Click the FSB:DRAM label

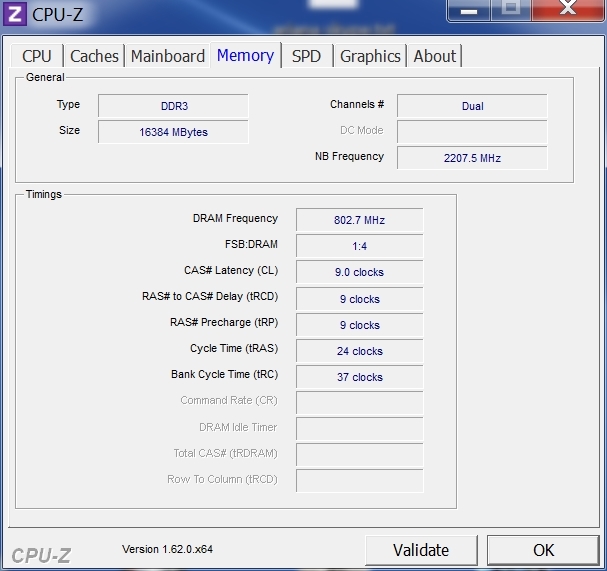click(251, 244)
